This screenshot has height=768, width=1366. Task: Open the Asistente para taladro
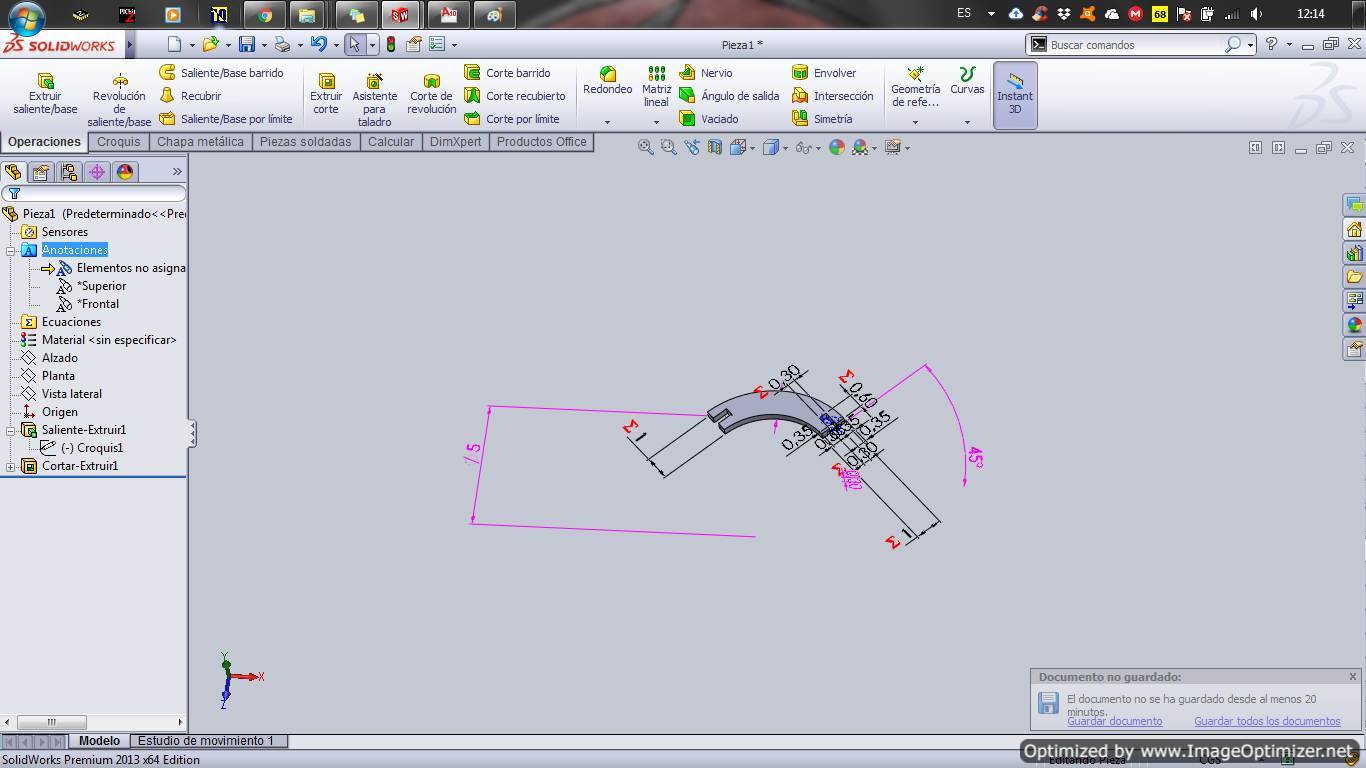(x=374, y=100)
